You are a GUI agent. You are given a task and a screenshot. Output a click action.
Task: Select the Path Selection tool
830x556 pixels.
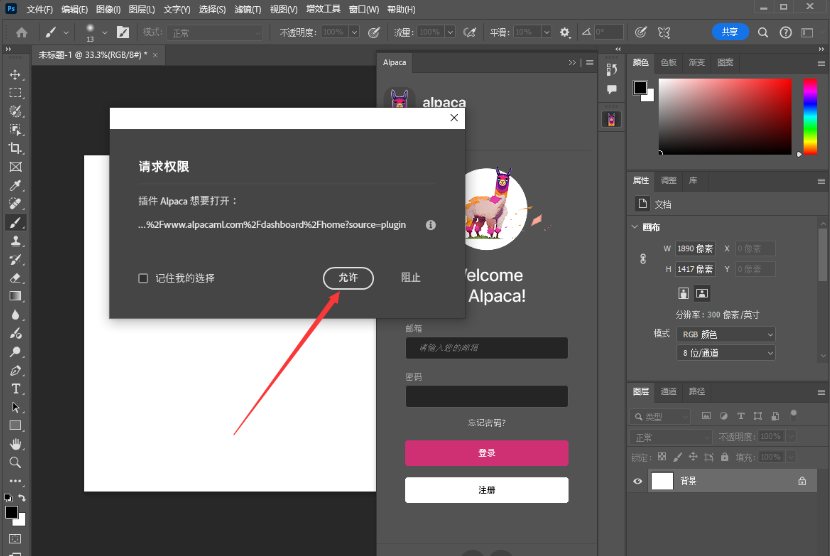pyautogui.click(x=15, y=407)
